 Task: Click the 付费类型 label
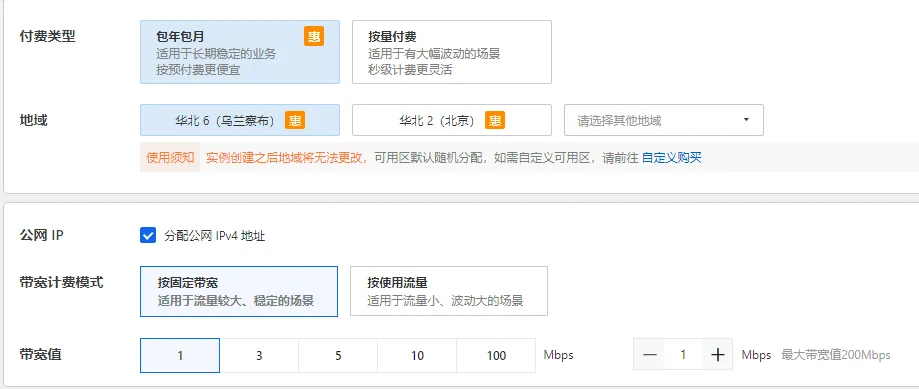47,36
